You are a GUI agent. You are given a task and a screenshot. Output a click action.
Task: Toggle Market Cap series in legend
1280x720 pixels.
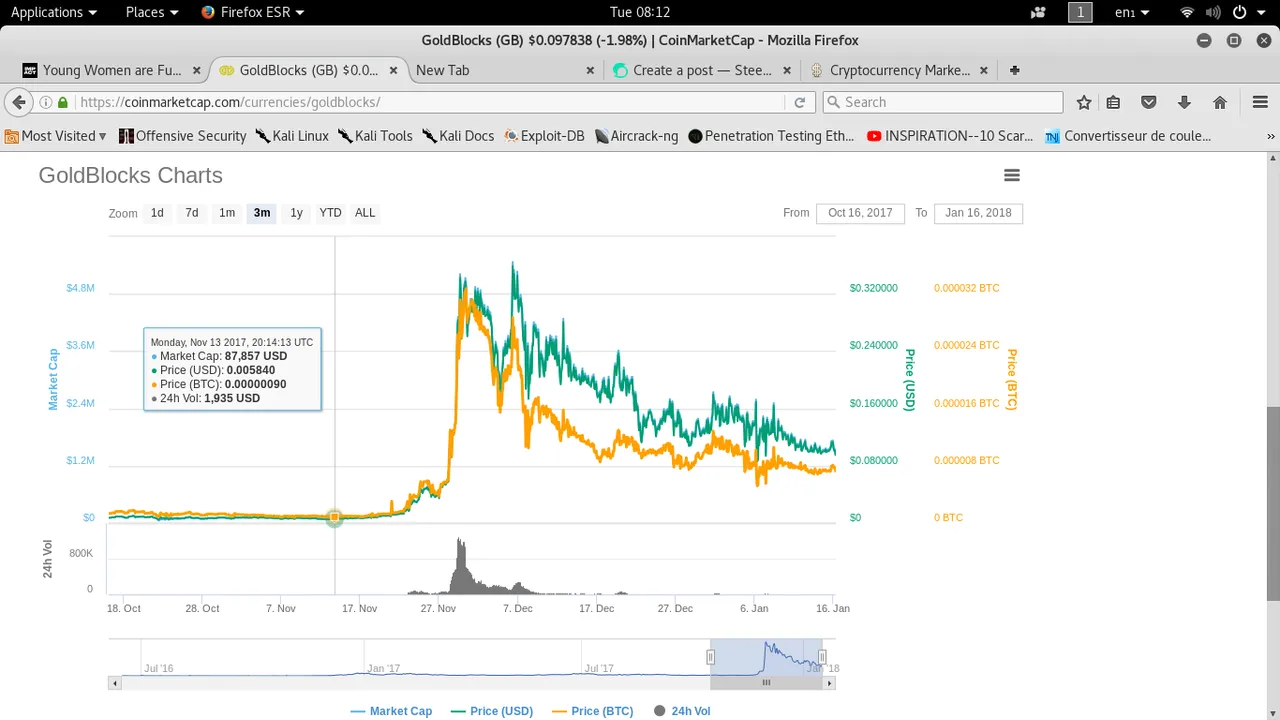[391, 711]
